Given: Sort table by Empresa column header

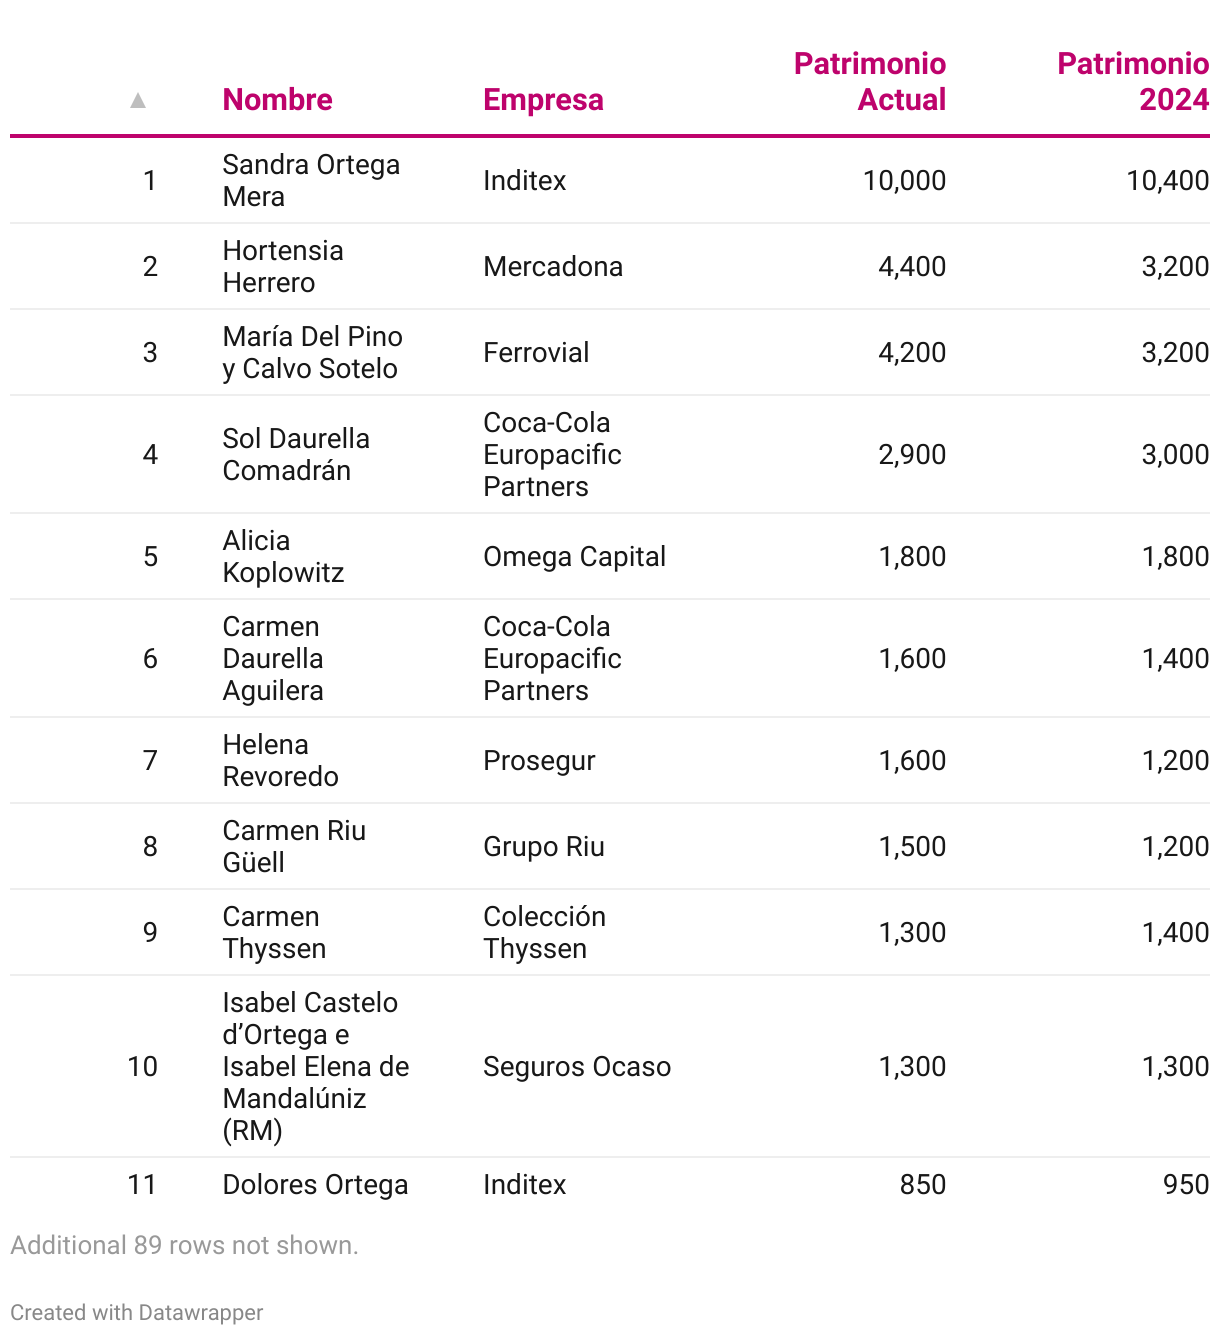Looking at the screenshot, I should pos(543,100).
